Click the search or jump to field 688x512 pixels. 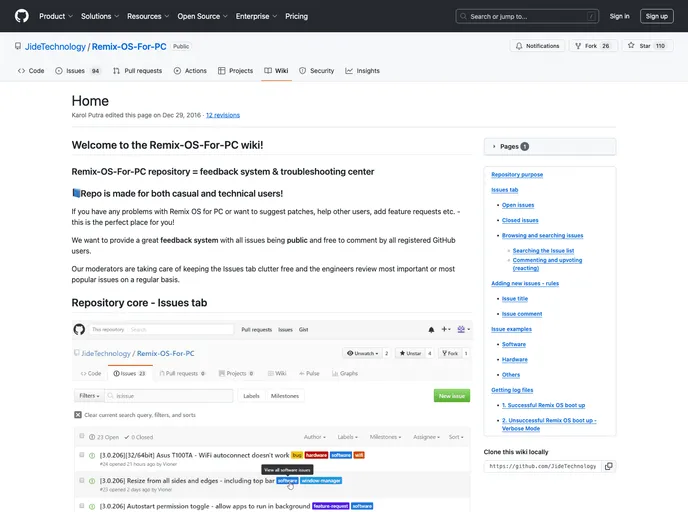pyautogui.click(x=527, y=16)
